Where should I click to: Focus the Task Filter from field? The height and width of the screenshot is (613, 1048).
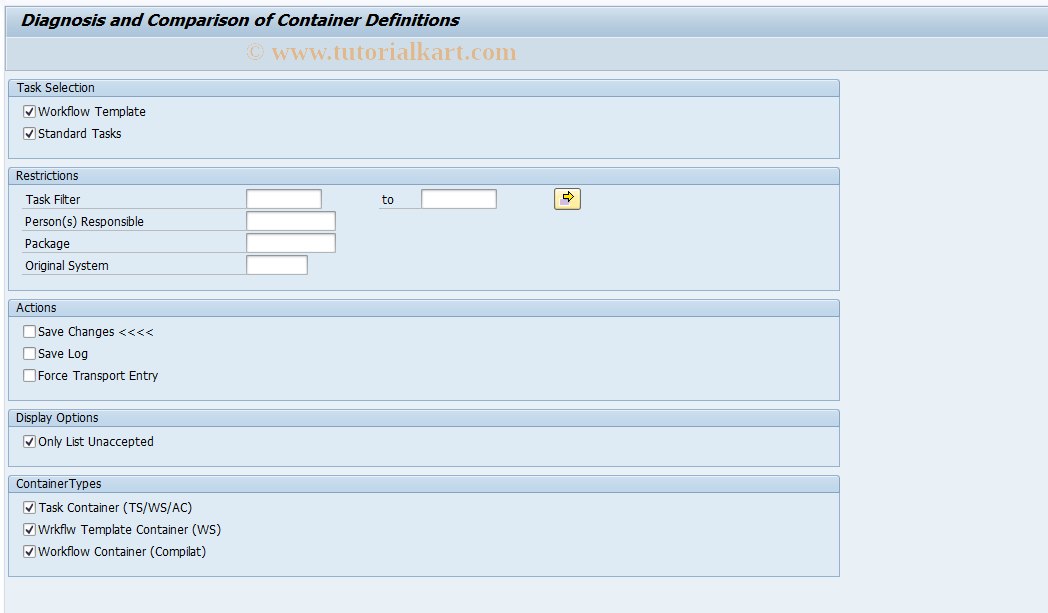284,199
